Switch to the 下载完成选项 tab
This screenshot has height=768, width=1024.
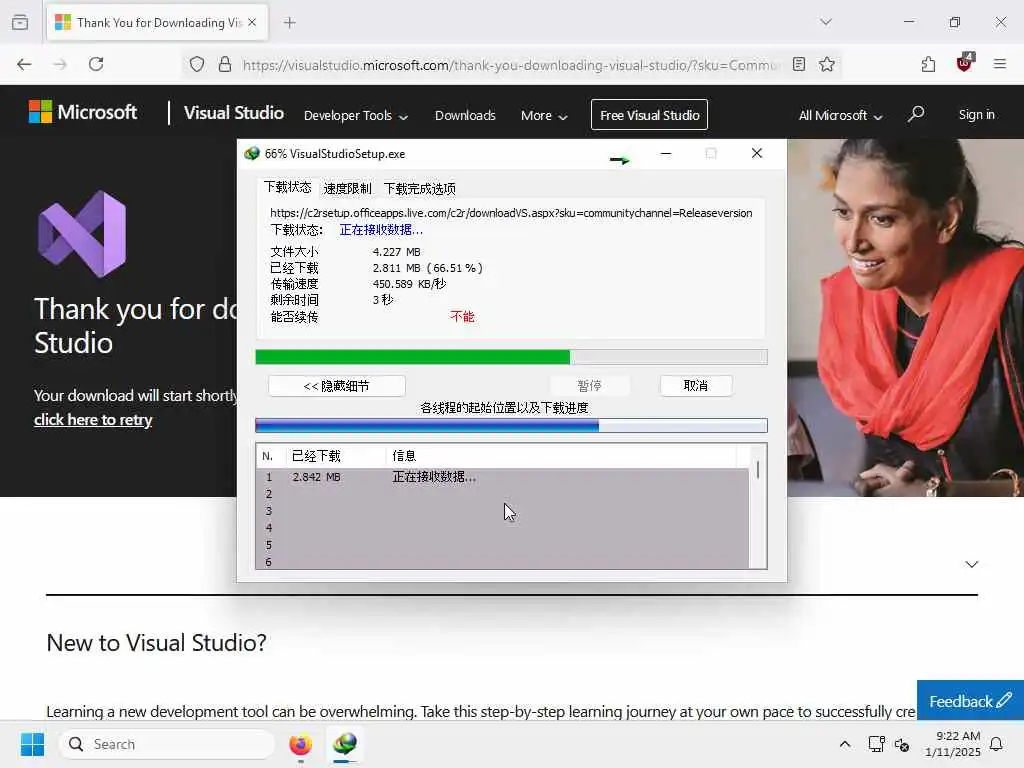[x=420, y=189]
